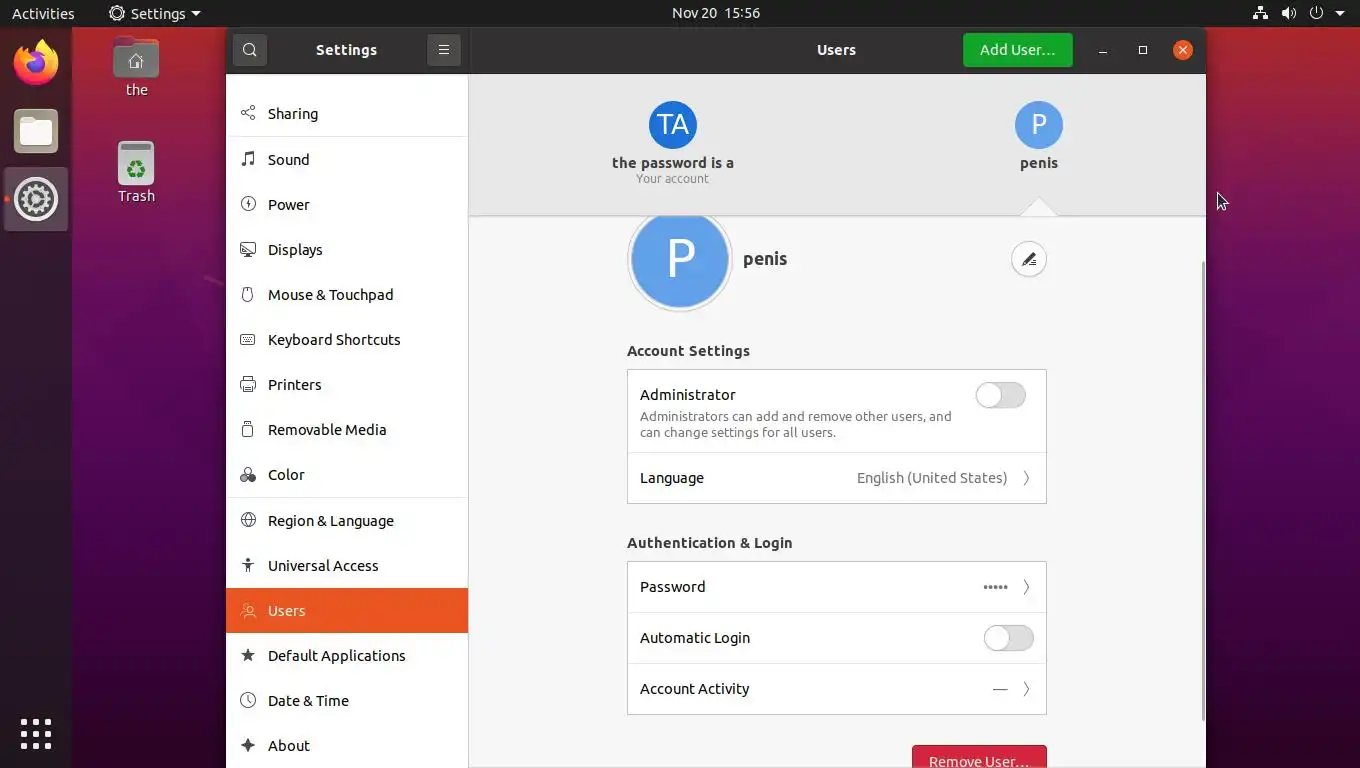Open Printers settings panel
This screenshot has width=1360, height=768.
pyautogui.click(x=347, y=384)
